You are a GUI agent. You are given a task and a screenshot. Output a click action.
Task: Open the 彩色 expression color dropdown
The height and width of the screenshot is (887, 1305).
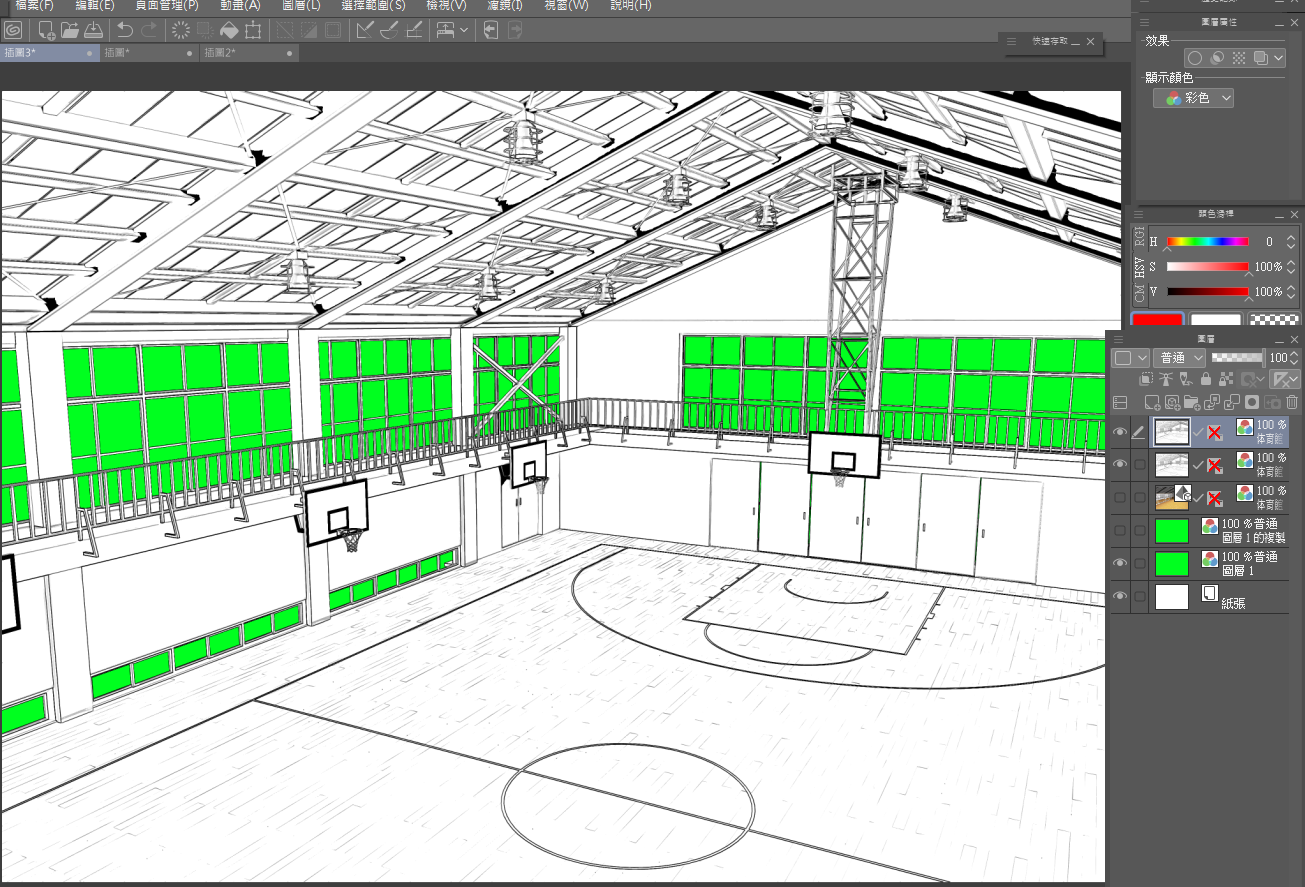(1194, 98)
